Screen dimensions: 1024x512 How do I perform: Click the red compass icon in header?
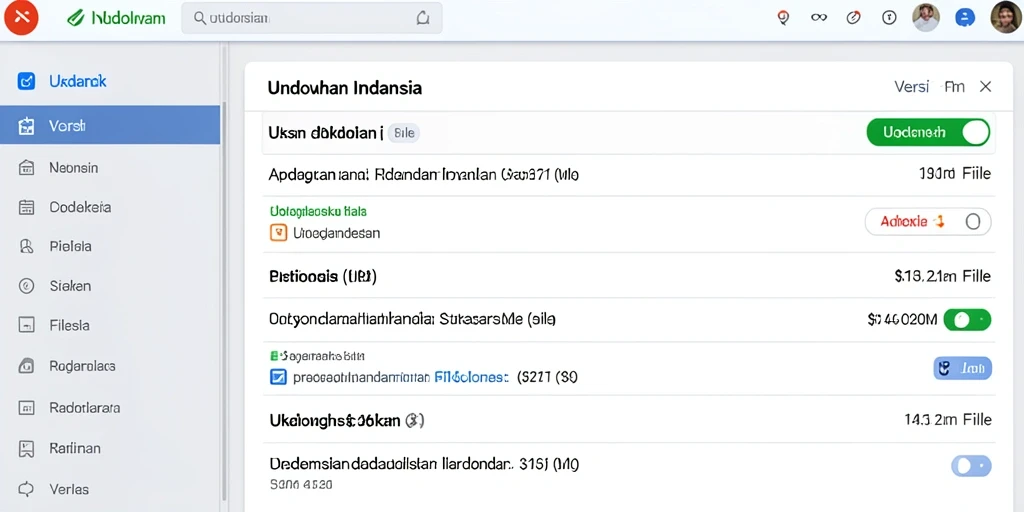[854, 18]
